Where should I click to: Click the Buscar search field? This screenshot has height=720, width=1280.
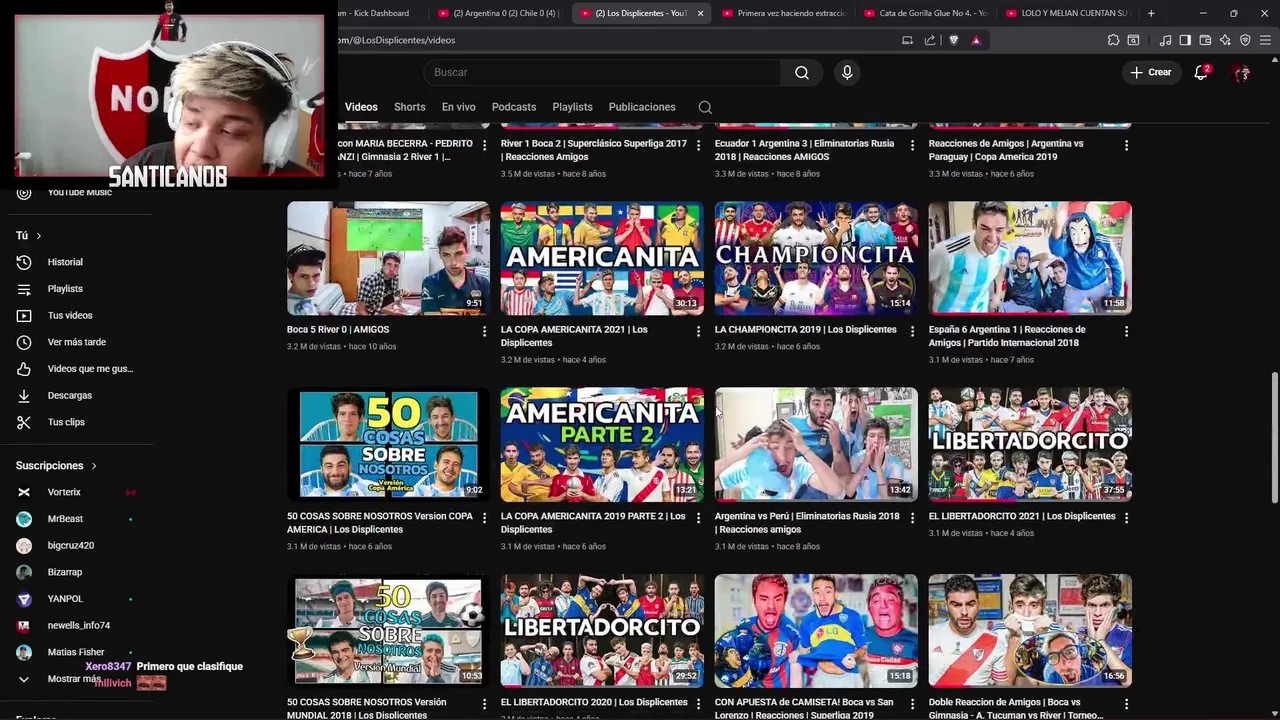pyautogui.click(x=603, y=72)
